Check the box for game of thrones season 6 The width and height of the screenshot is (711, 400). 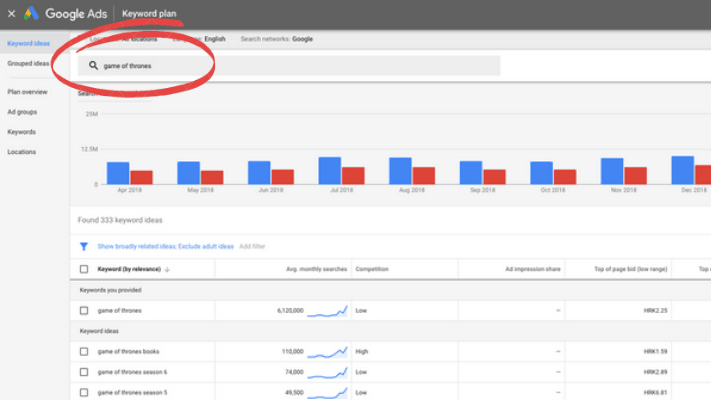(84, 372)
